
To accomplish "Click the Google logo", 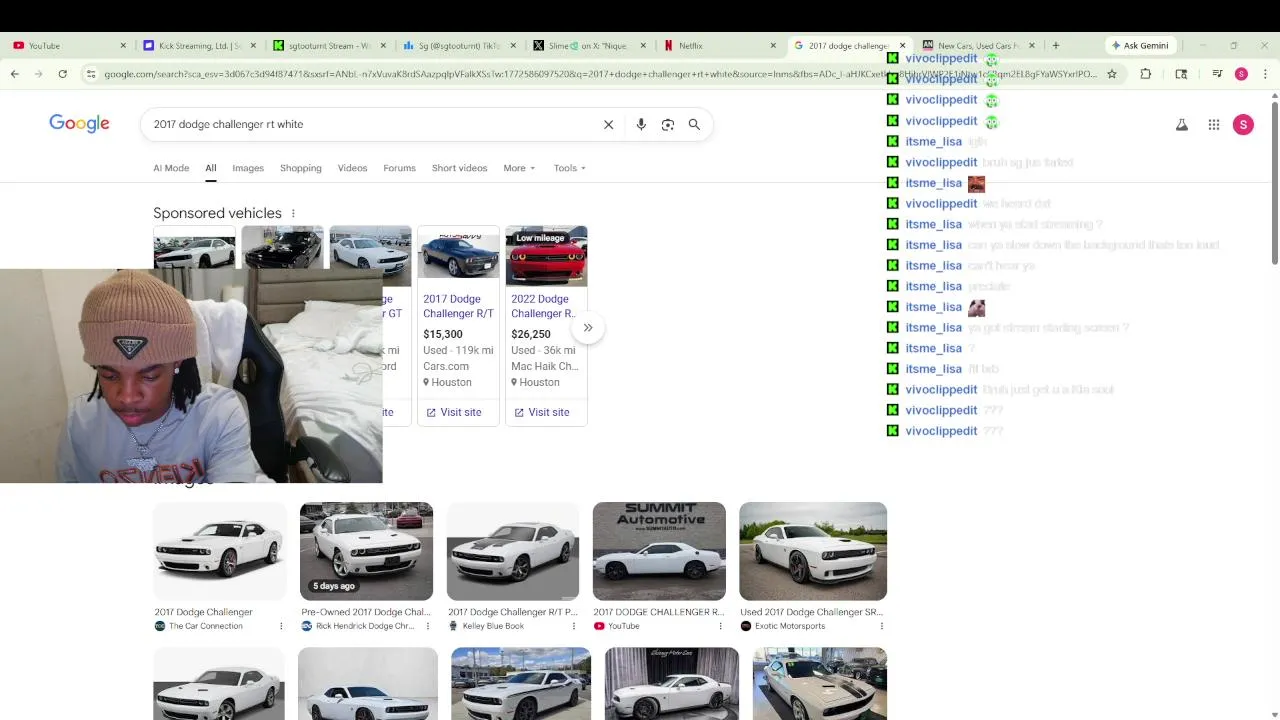I will pos(79,124).
